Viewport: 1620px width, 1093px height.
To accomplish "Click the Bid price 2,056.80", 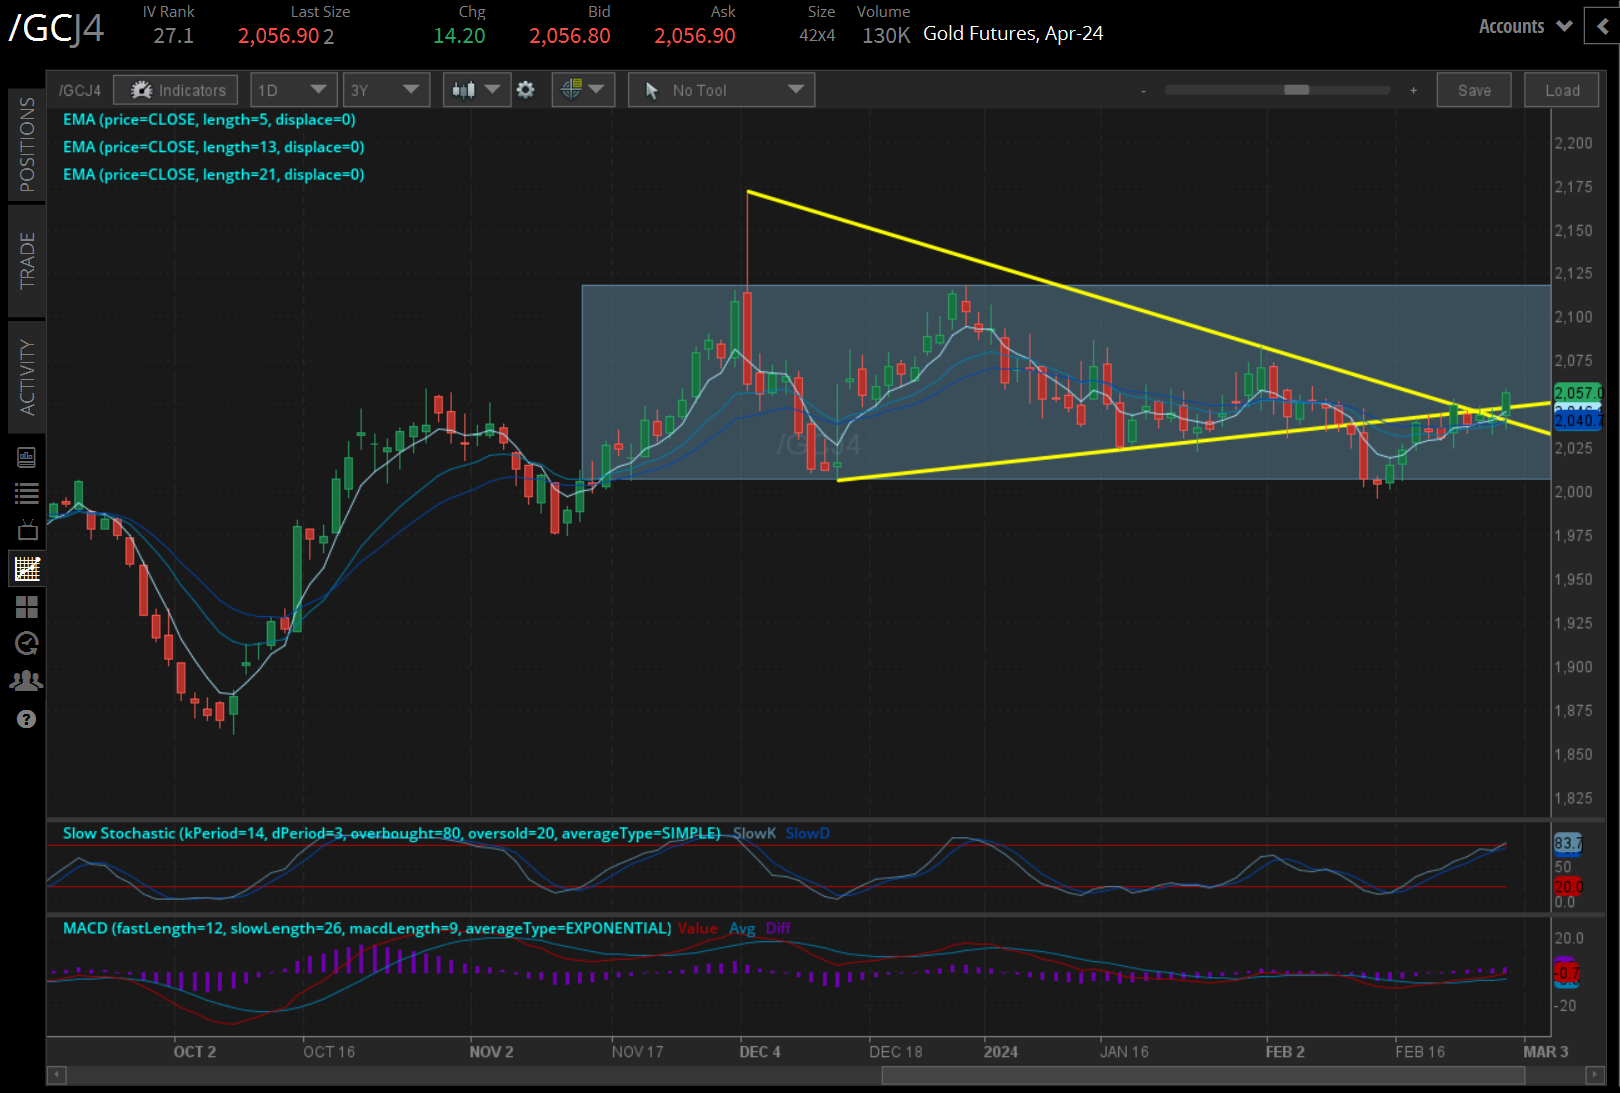I will pos(570,36).
